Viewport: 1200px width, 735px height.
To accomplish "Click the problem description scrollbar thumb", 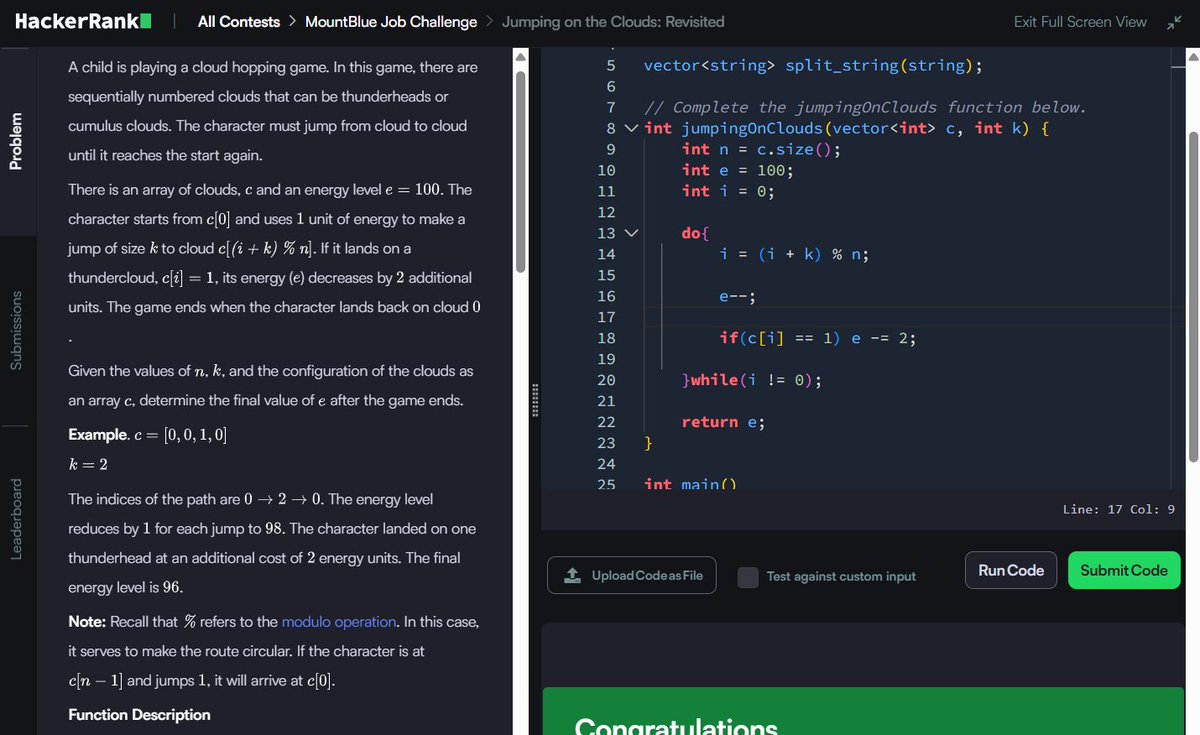I will coord(520,172).
